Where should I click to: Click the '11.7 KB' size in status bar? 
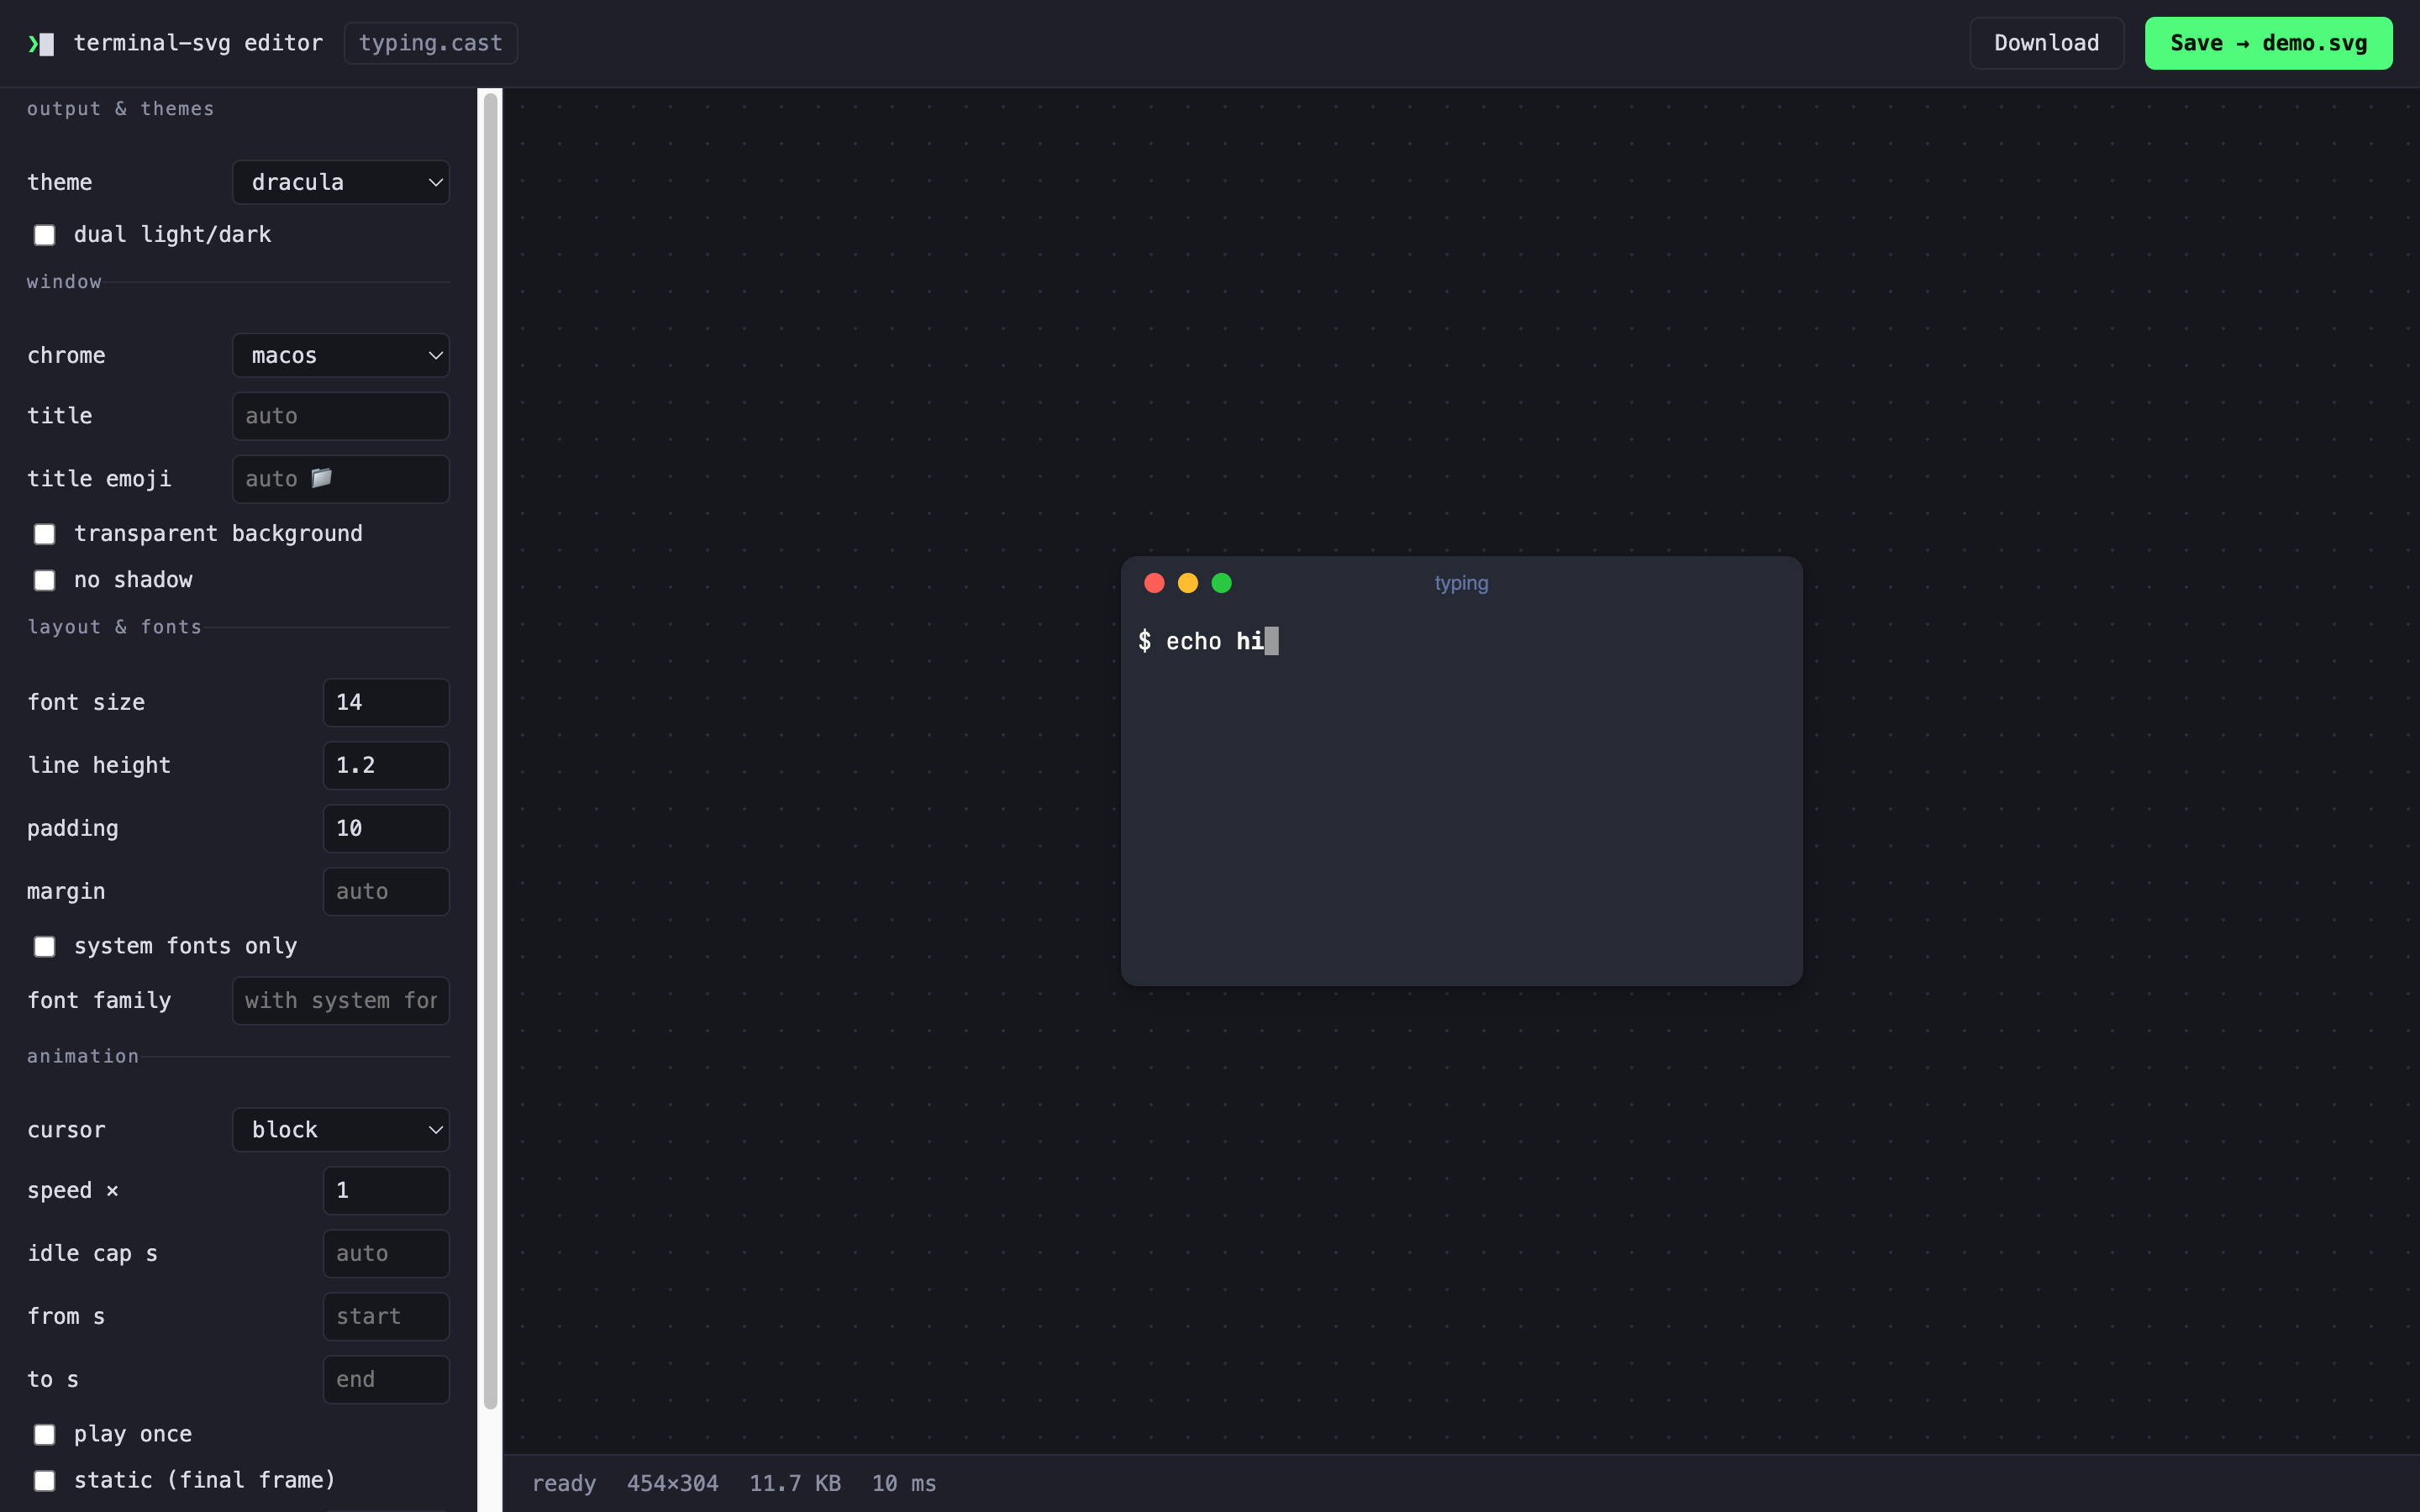[x=795, y=1483]
